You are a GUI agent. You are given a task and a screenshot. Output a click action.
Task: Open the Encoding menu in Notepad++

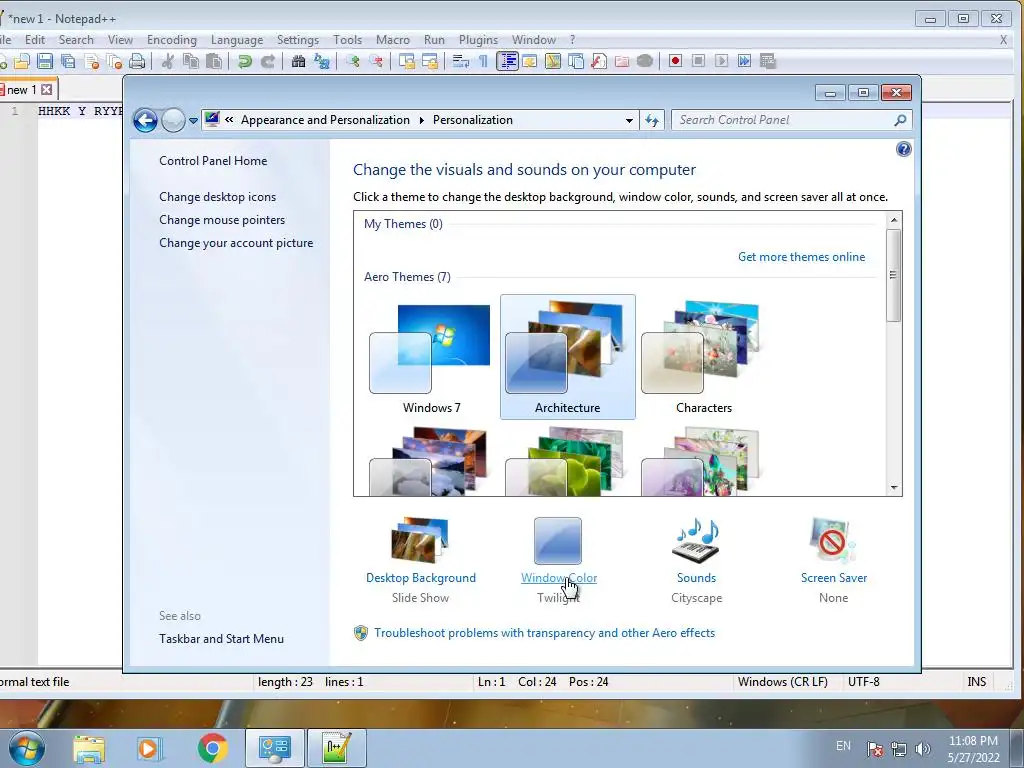pos(172,40)
